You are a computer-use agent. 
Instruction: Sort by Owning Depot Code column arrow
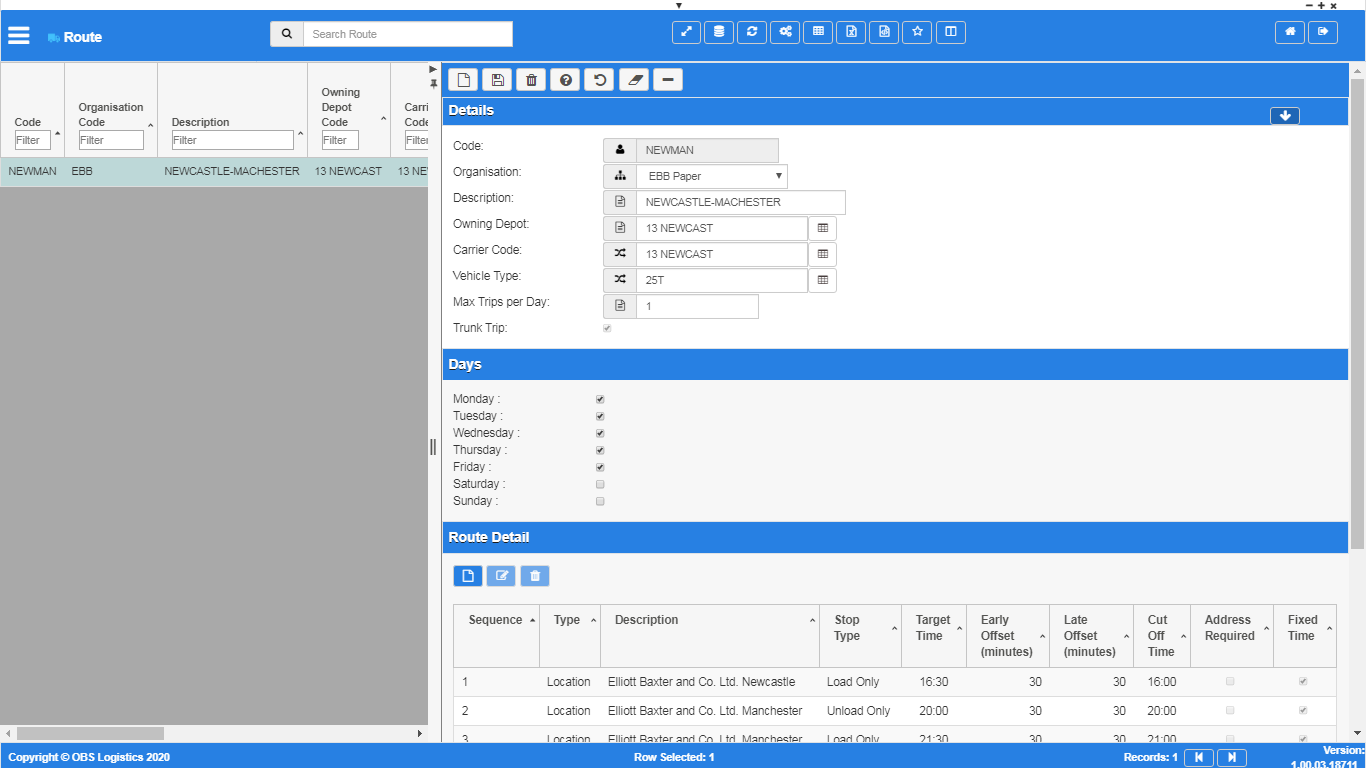pyautogui.click(x=383, y=118)
